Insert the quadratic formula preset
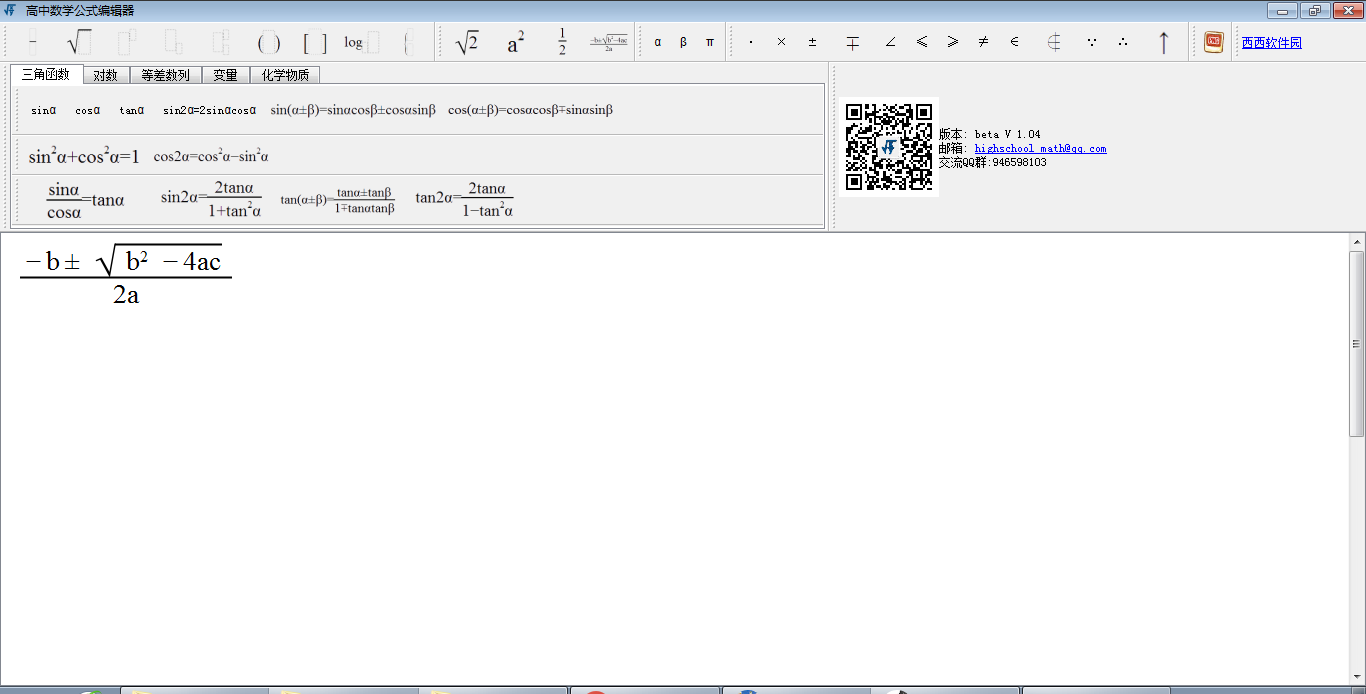The width and height of the screenshot is (1366, 694). click(608, 43)
